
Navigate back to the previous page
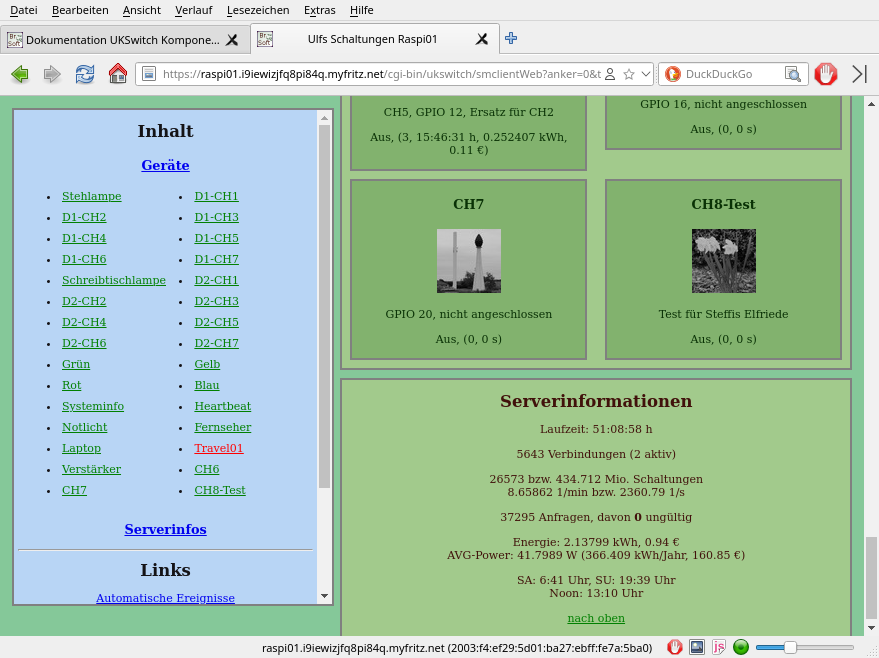[x=20, y=74]
